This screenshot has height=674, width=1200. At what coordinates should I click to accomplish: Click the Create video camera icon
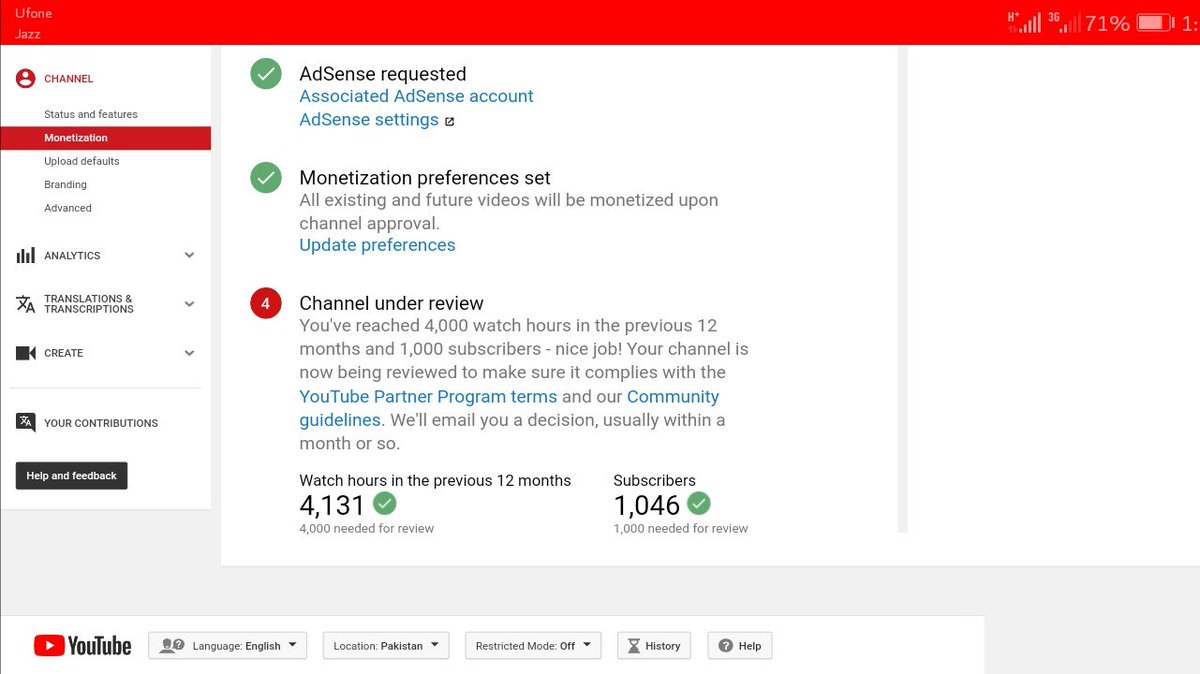26,353
